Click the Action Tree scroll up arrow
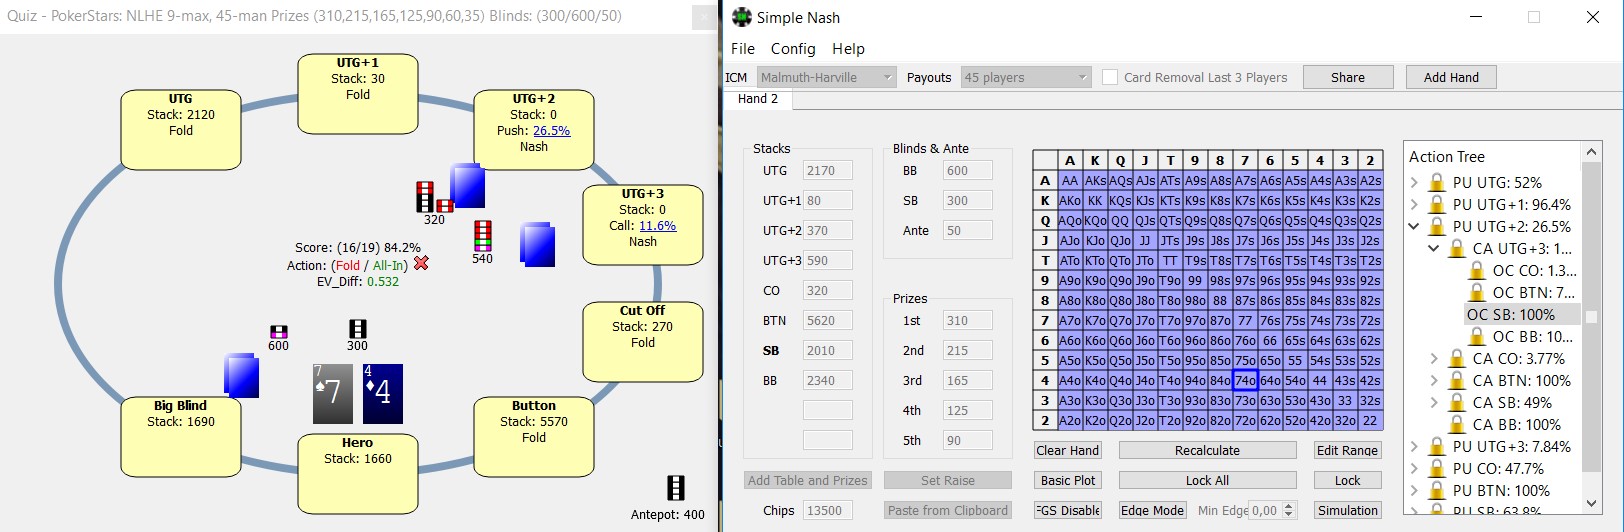1624x532 pixels. pyautogui.click(x=1591, y=151)
